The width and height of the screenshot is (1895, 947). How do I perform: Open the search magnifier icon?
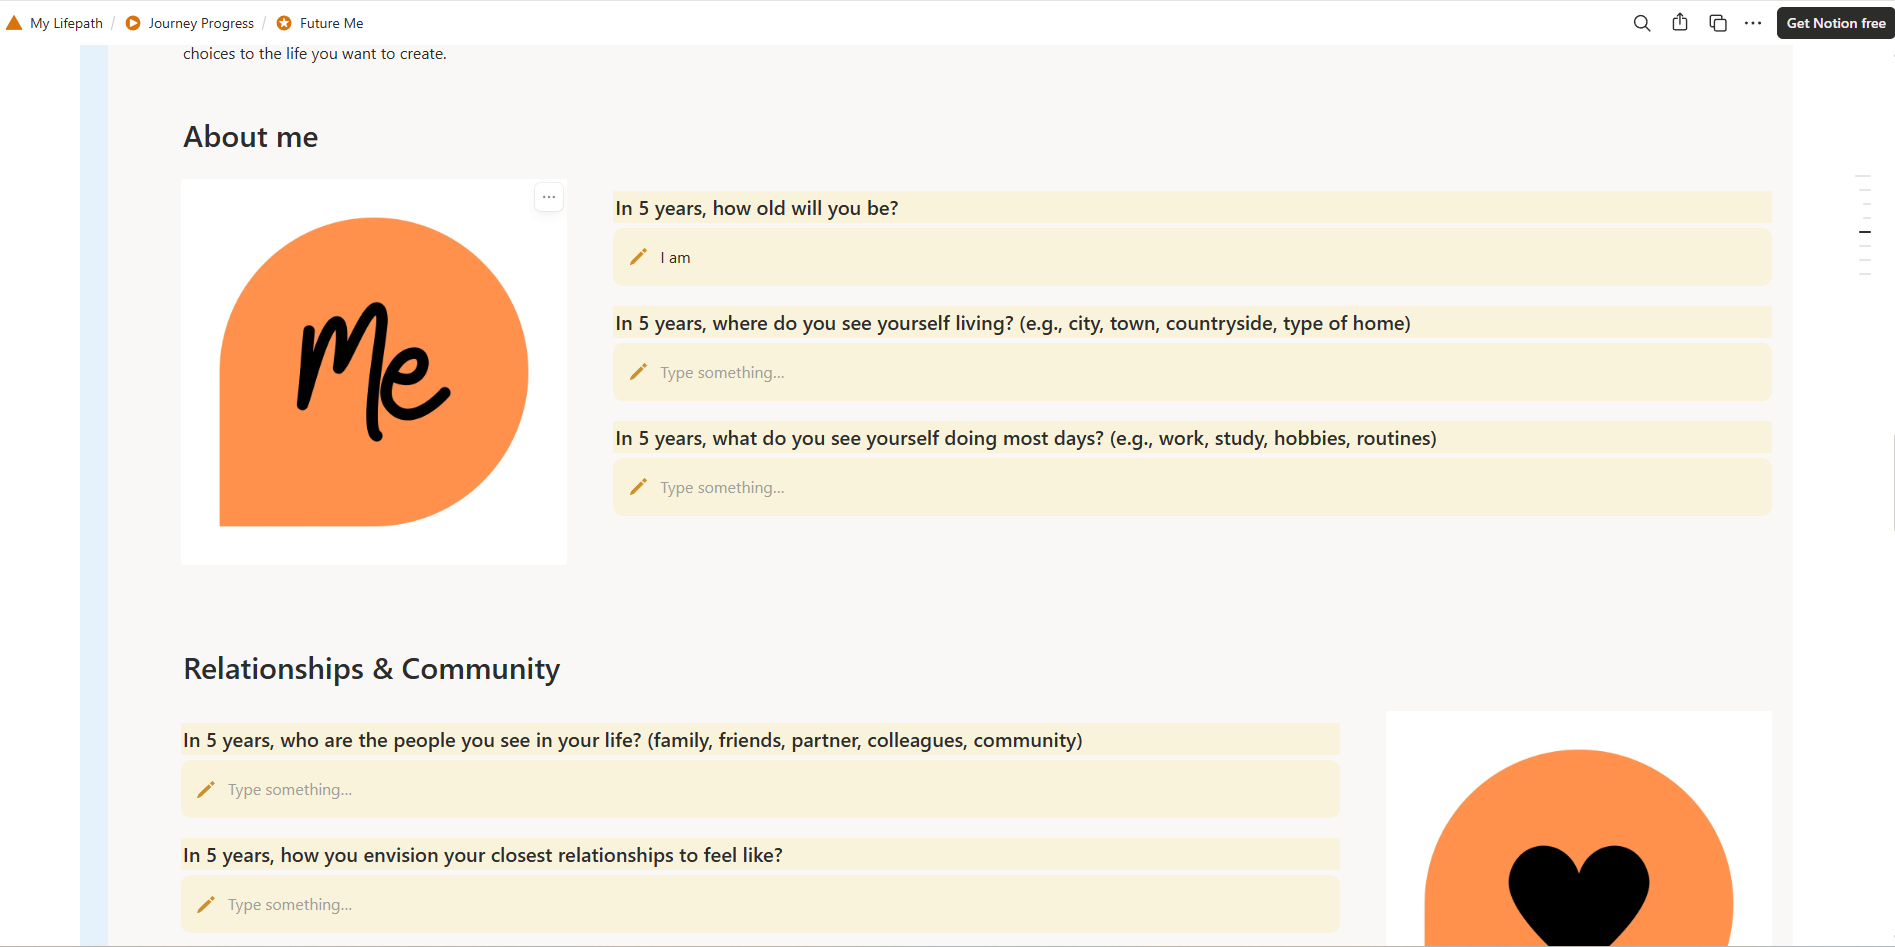(x=1641, y=23)
